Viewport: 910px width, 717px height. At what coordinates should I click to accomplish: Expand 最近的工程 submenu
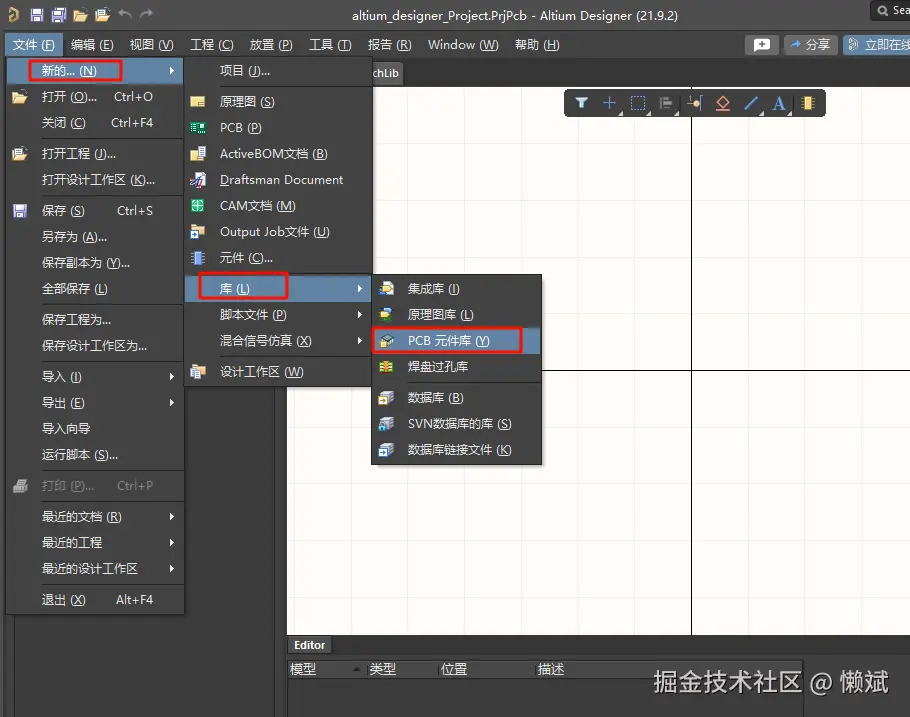click(x=95, y=543)
